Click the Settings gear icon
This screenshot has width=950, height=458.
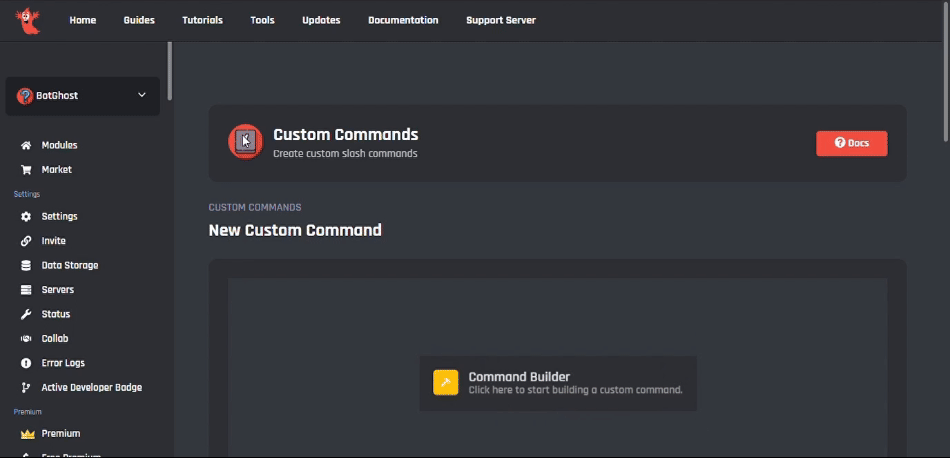click(26, 216)
